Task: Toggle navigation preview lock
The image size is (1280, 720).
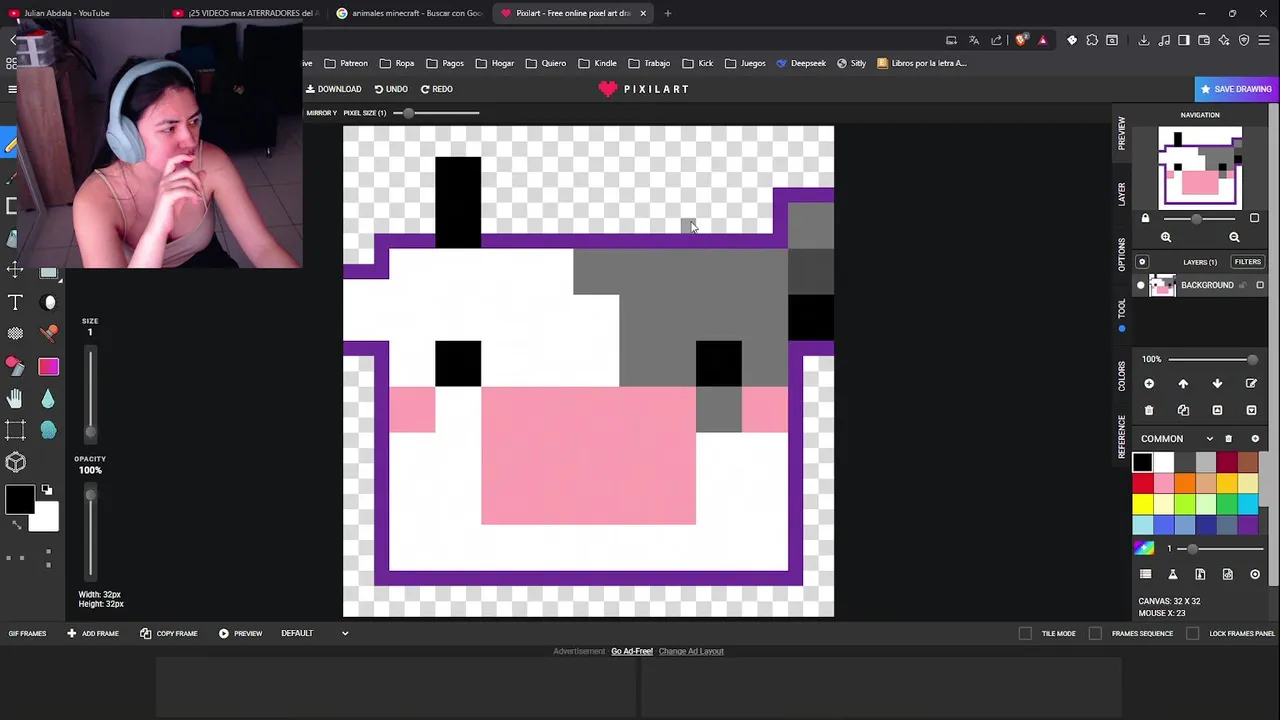Action: (1146, 218)
